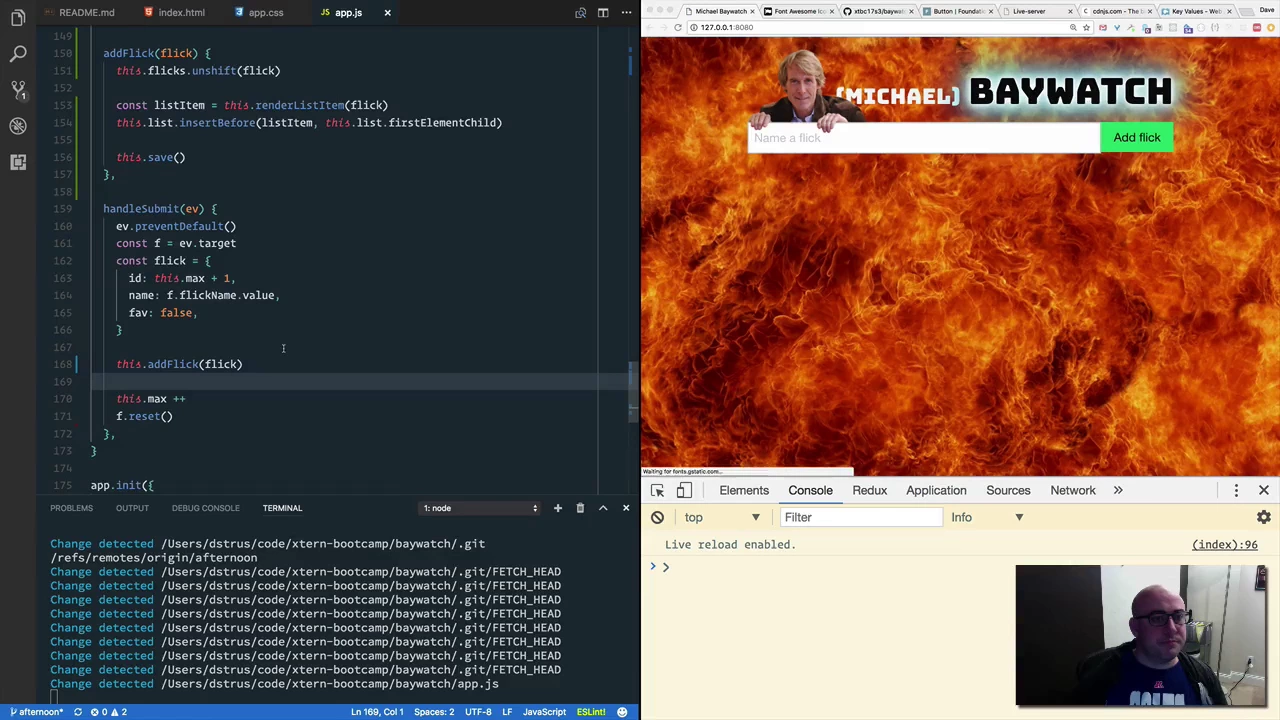Select the DevTools inspect element tool
Viewport: 1280px width, 720px height.
click(657, 490)
